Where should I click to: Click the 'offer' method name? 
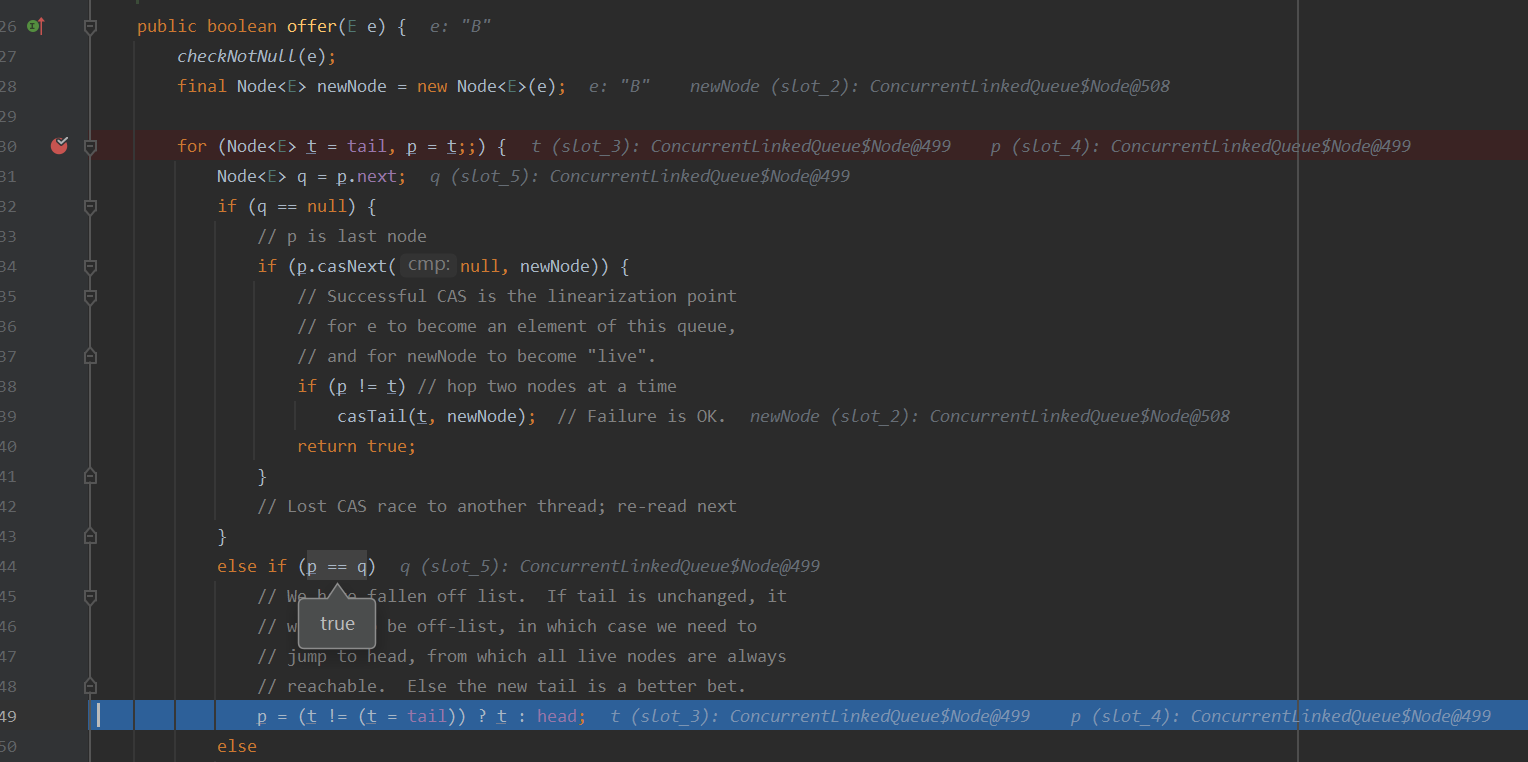click(311, 26)
